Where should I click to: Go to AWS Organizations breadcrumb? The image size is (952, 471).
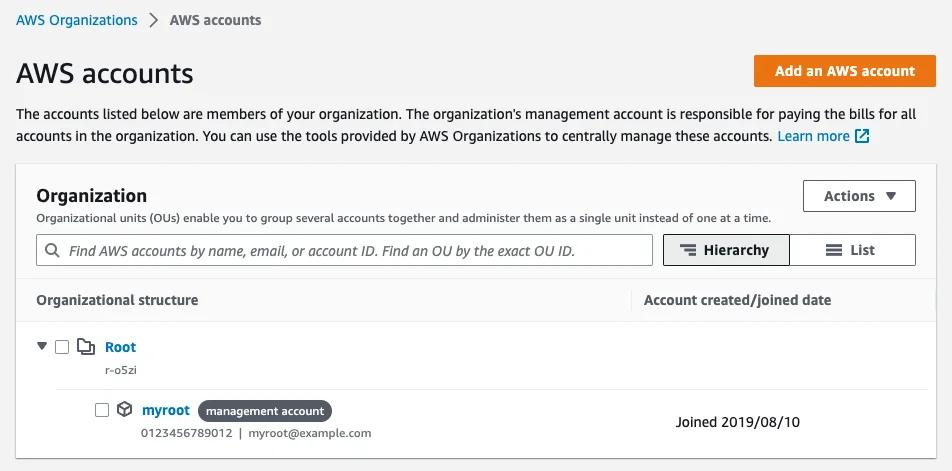coord(77,20)
